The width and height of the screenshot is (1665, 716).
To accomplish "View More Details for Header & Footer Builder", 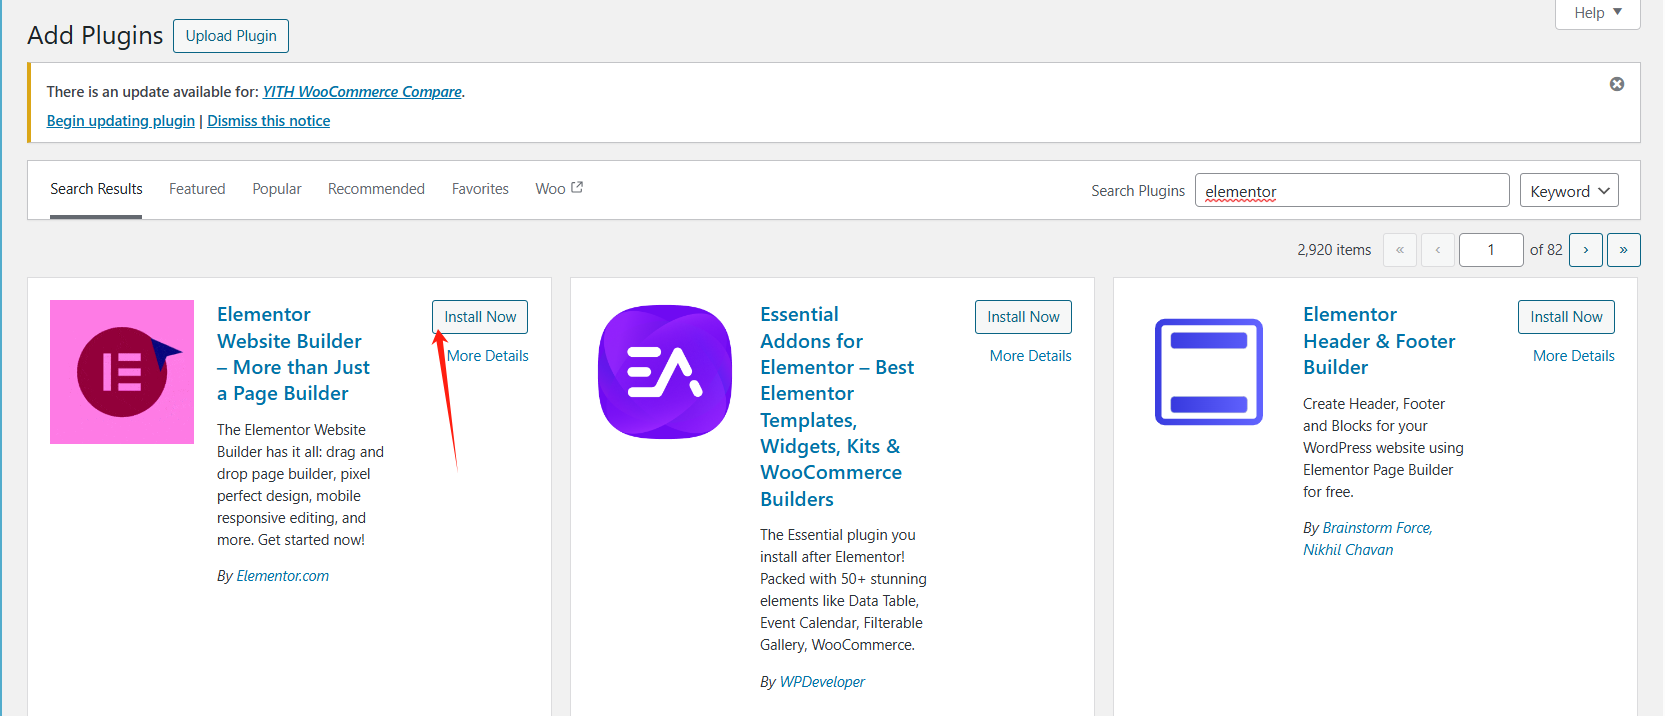I will (1573, 356).
